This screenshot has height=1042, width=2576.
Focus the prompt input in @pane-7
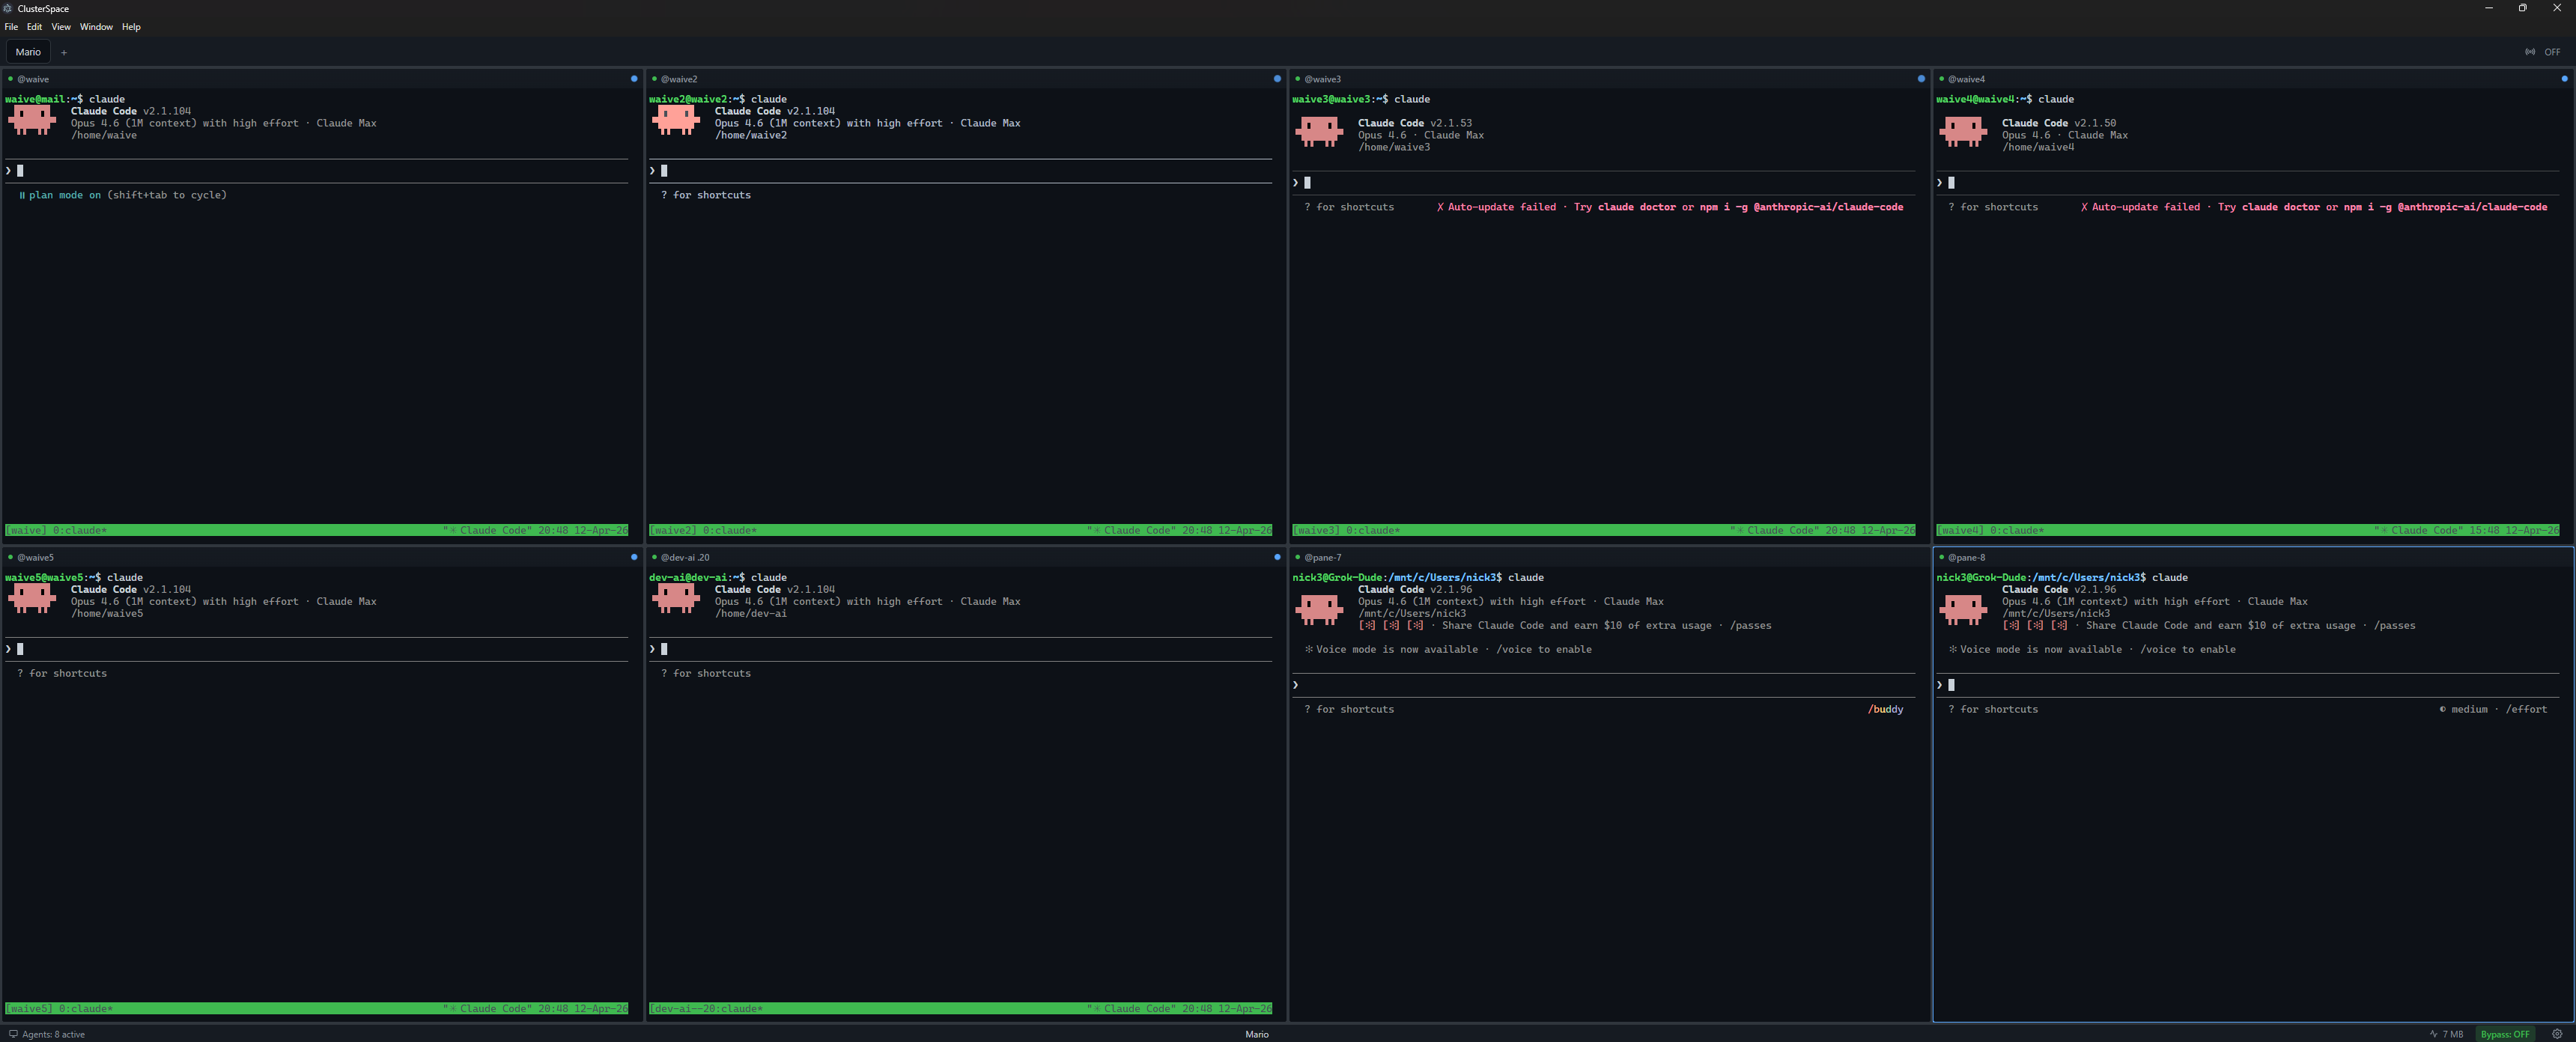tap(1604, 685)
